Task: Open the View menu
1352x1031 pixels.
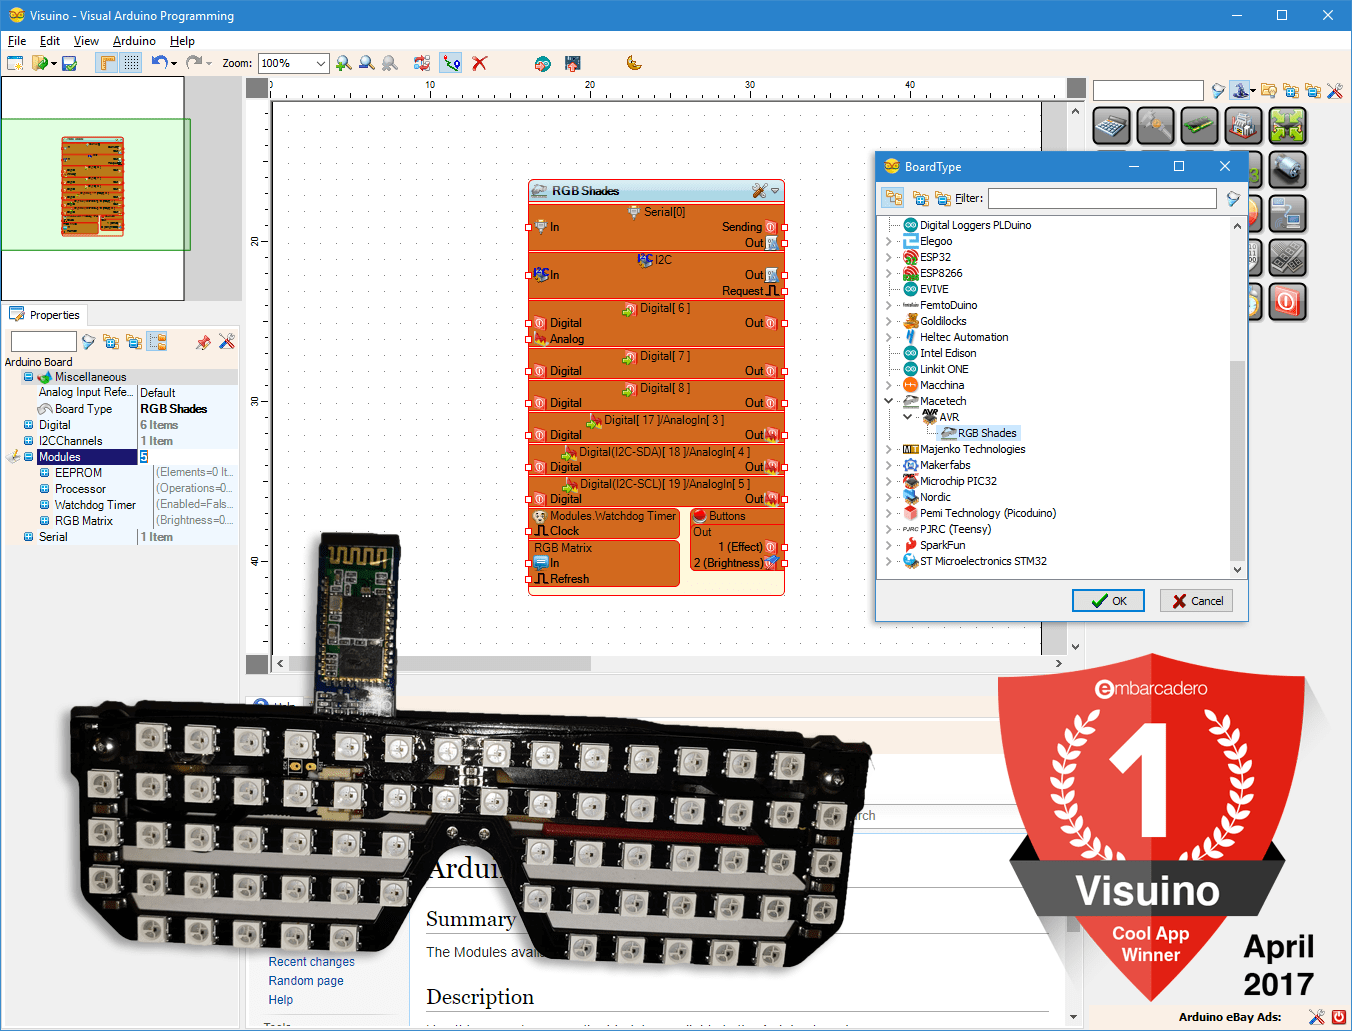Action: [x=86, y=41]
